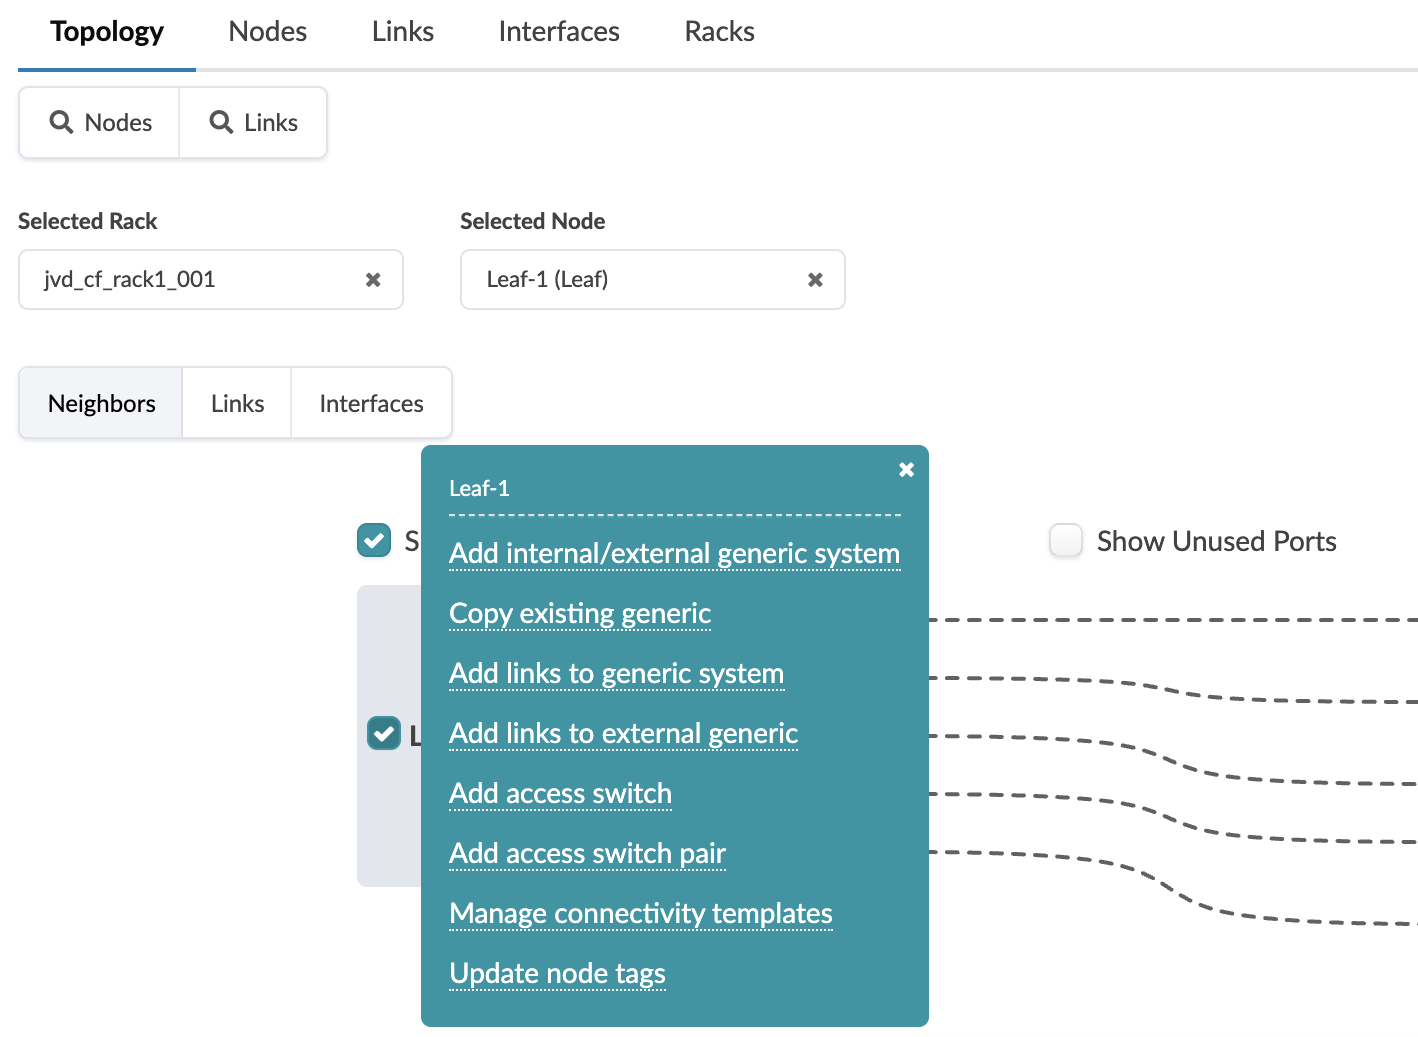Choose Add internal/external generic system
Image resolution: width=1418 pixels, height=1037 pixels.
tap(674, 553)
